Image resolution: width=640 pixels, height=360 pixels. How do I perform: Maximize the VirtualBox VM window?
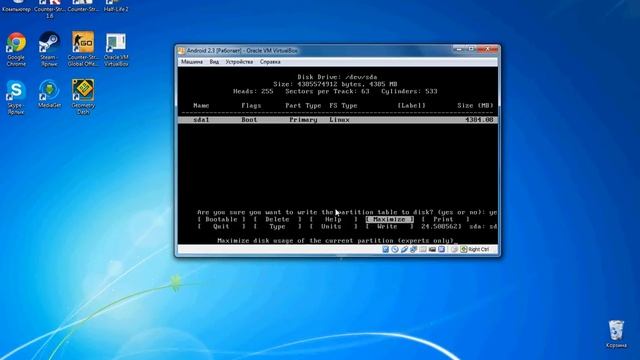click(x=471, y=49)
